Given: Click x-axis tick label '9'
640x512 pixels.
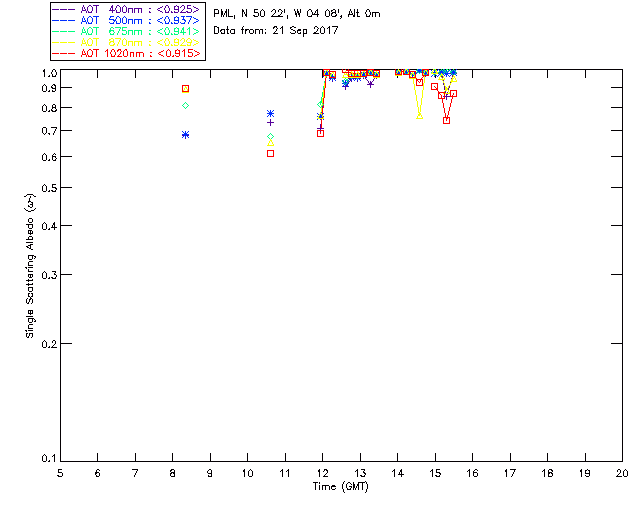Looking at the screenshot, I should tap(210, 473).
